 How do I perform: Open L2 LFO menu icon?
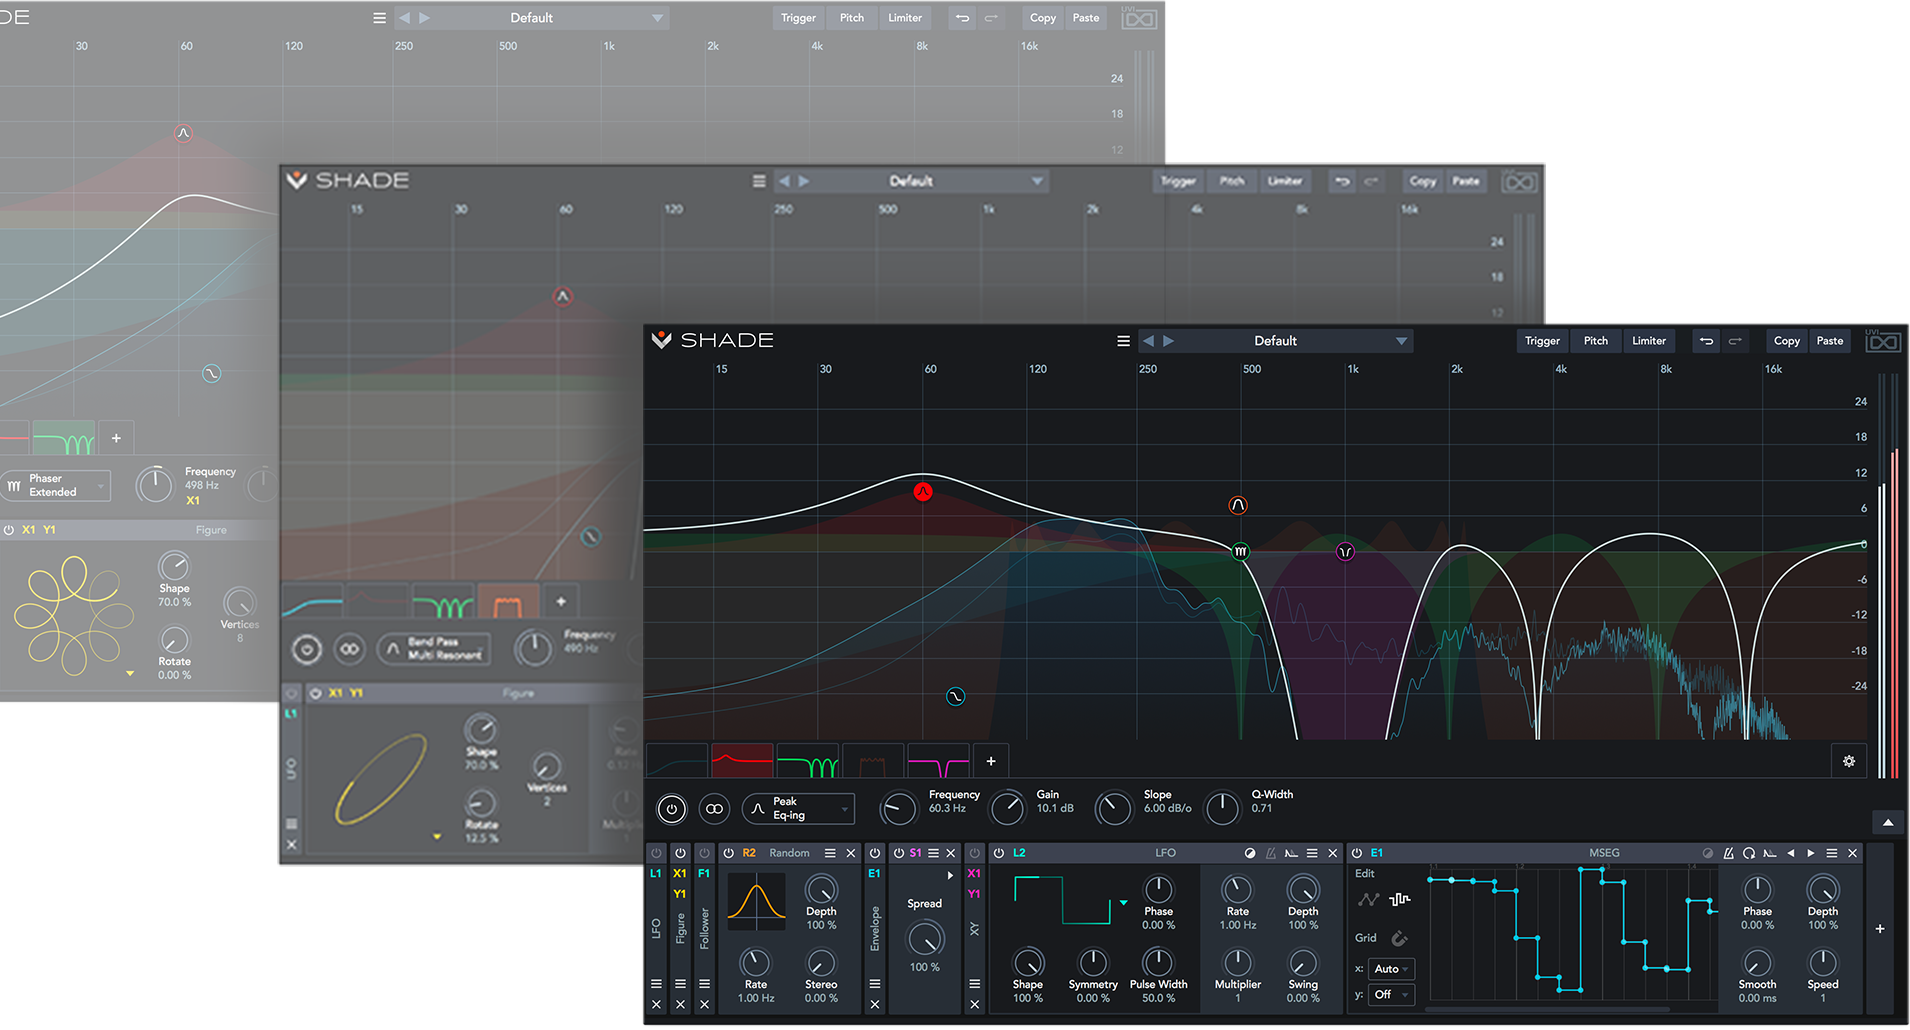point(1312,853)
